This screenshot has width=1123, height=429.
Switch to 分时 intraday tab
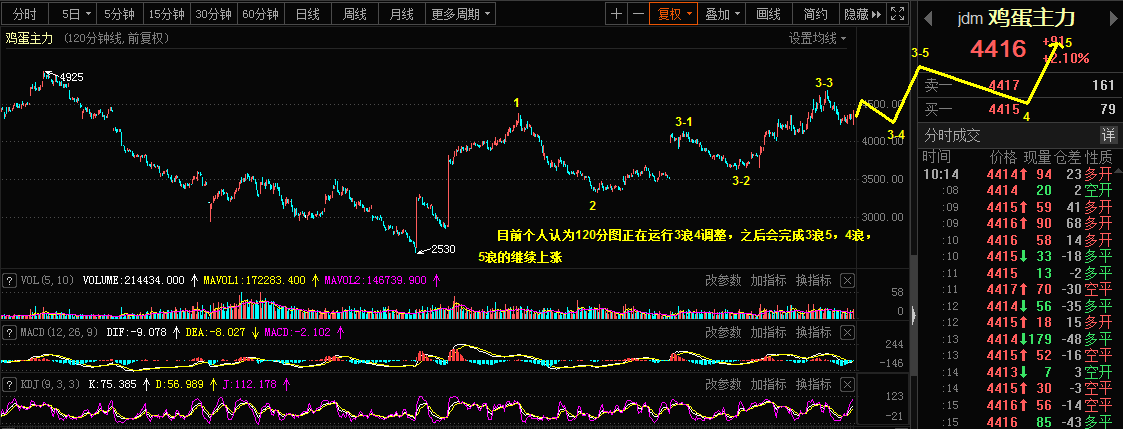pyautogui.click(x=25, y=14)
